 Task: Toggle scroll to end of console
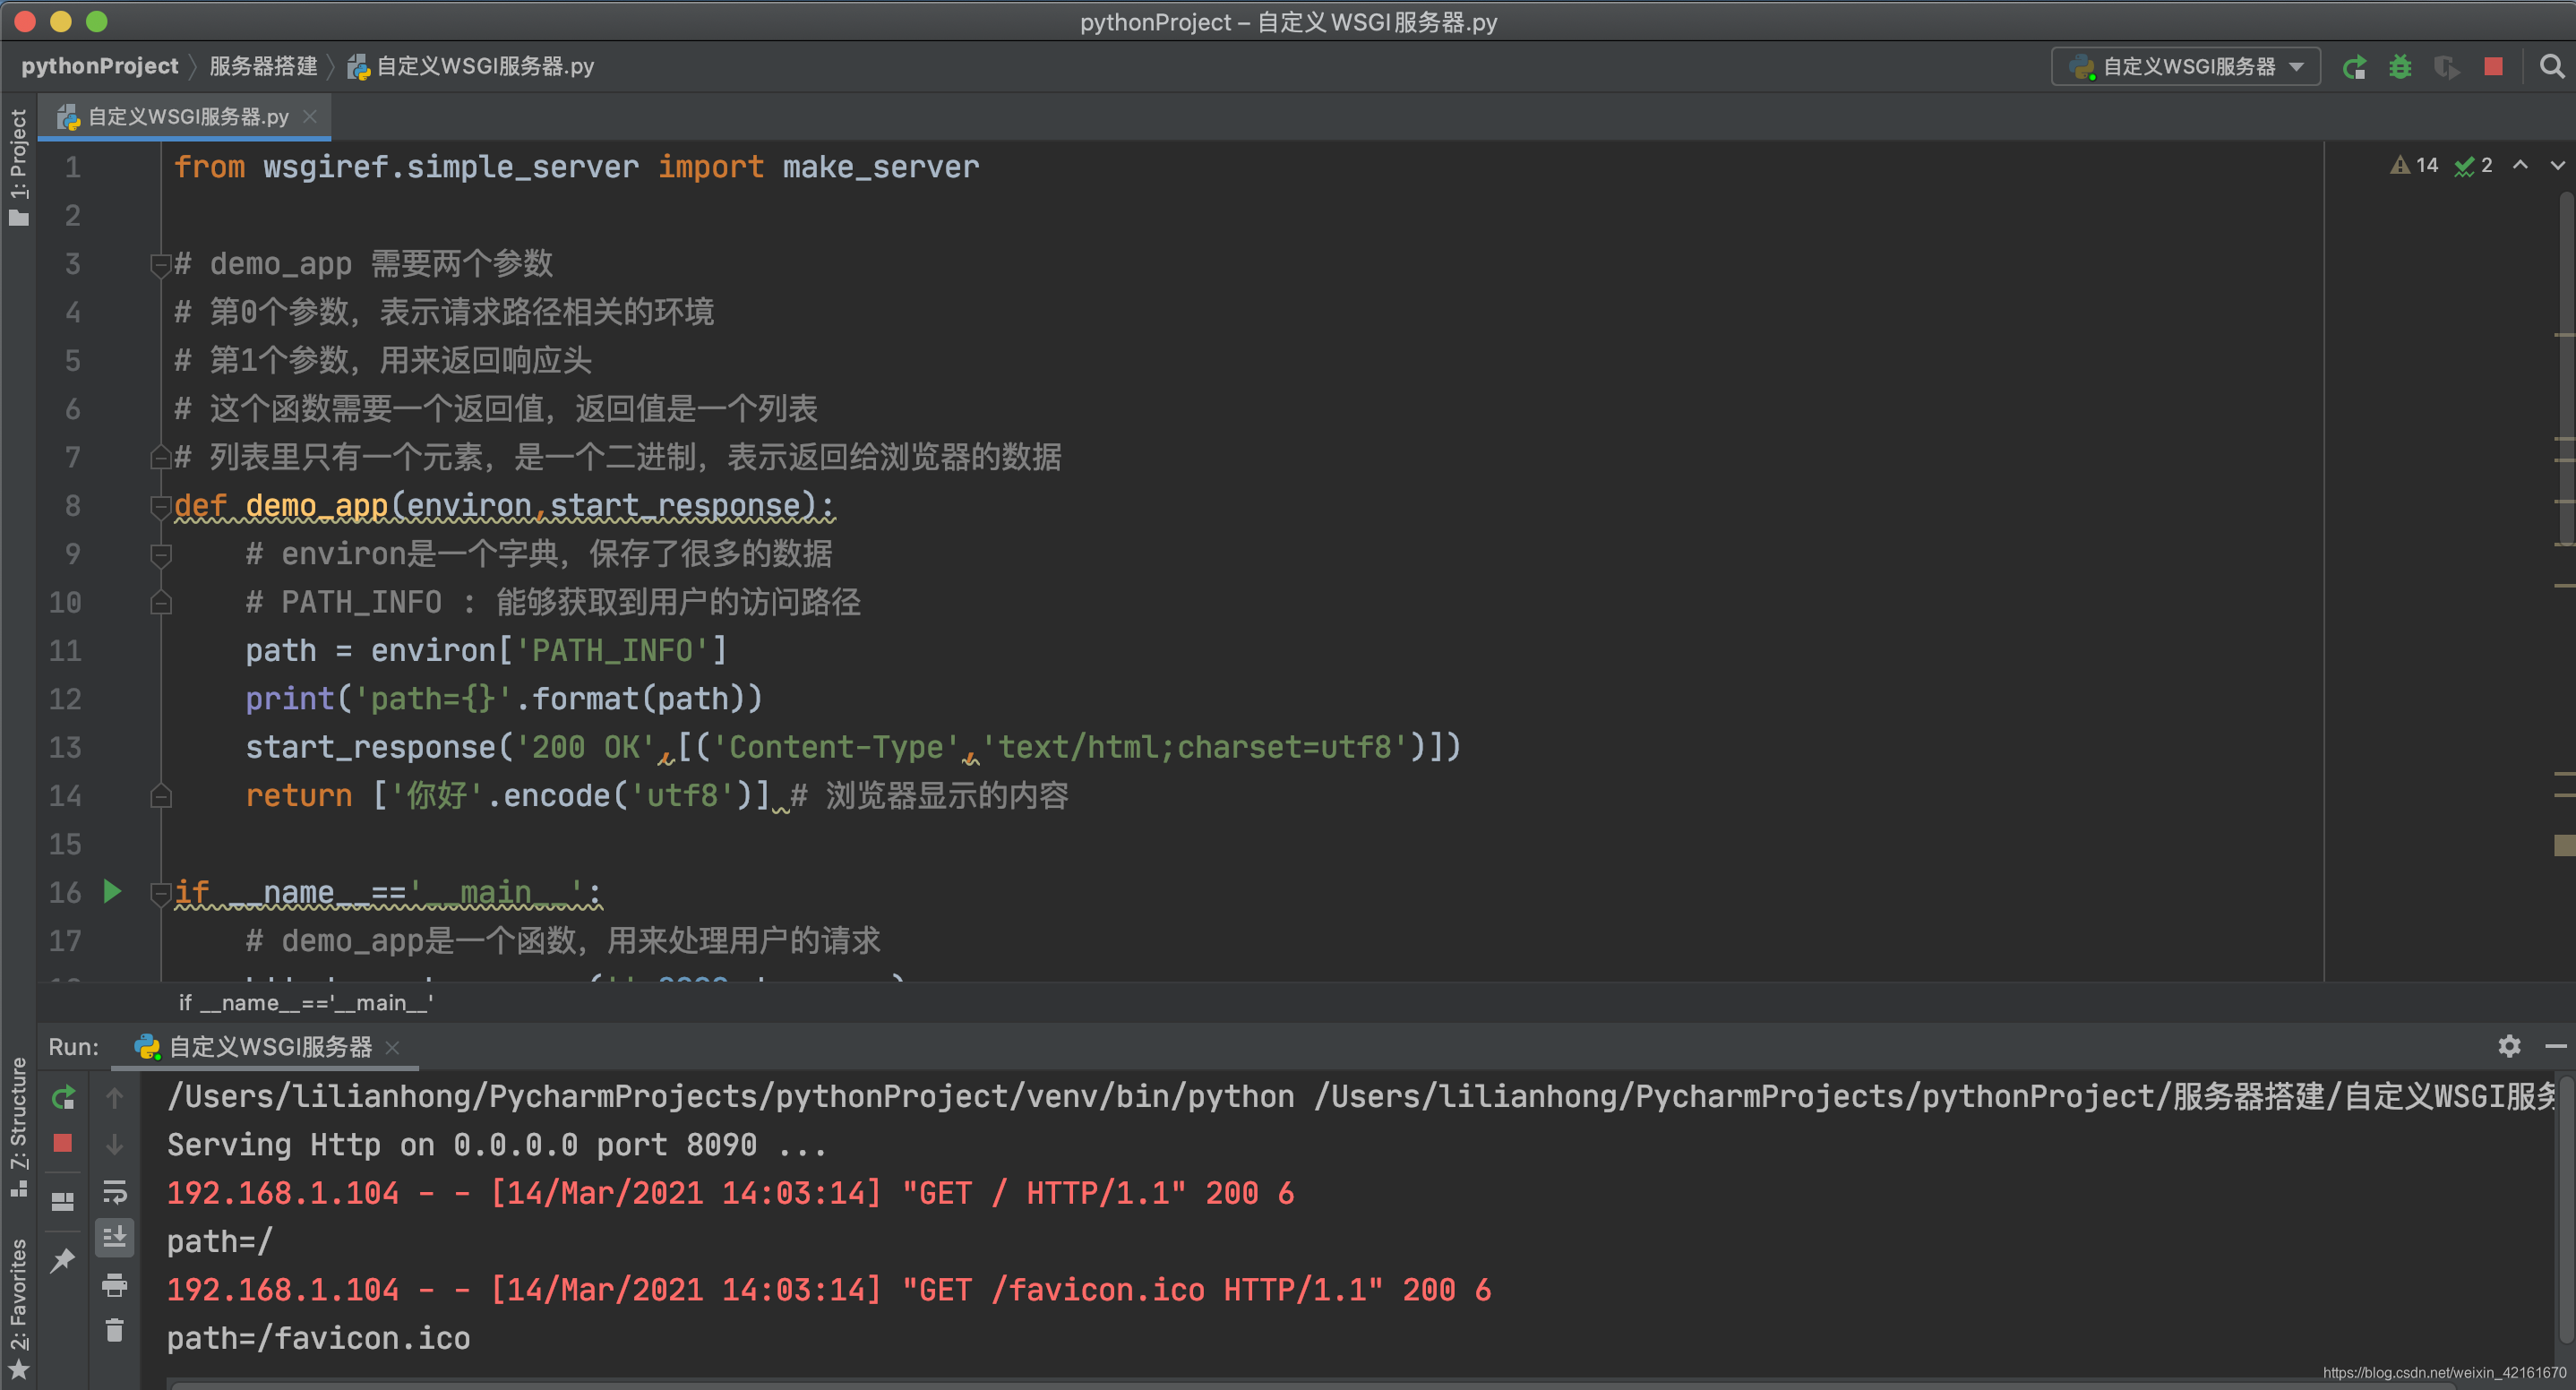115,1238
